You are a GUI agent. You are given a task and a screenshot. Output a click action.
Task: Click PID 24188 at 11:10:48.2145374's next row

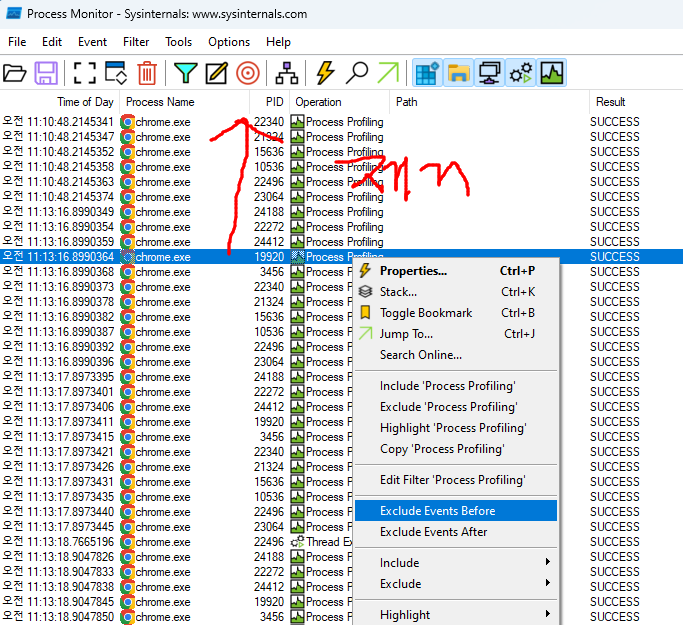coord(269,212)
